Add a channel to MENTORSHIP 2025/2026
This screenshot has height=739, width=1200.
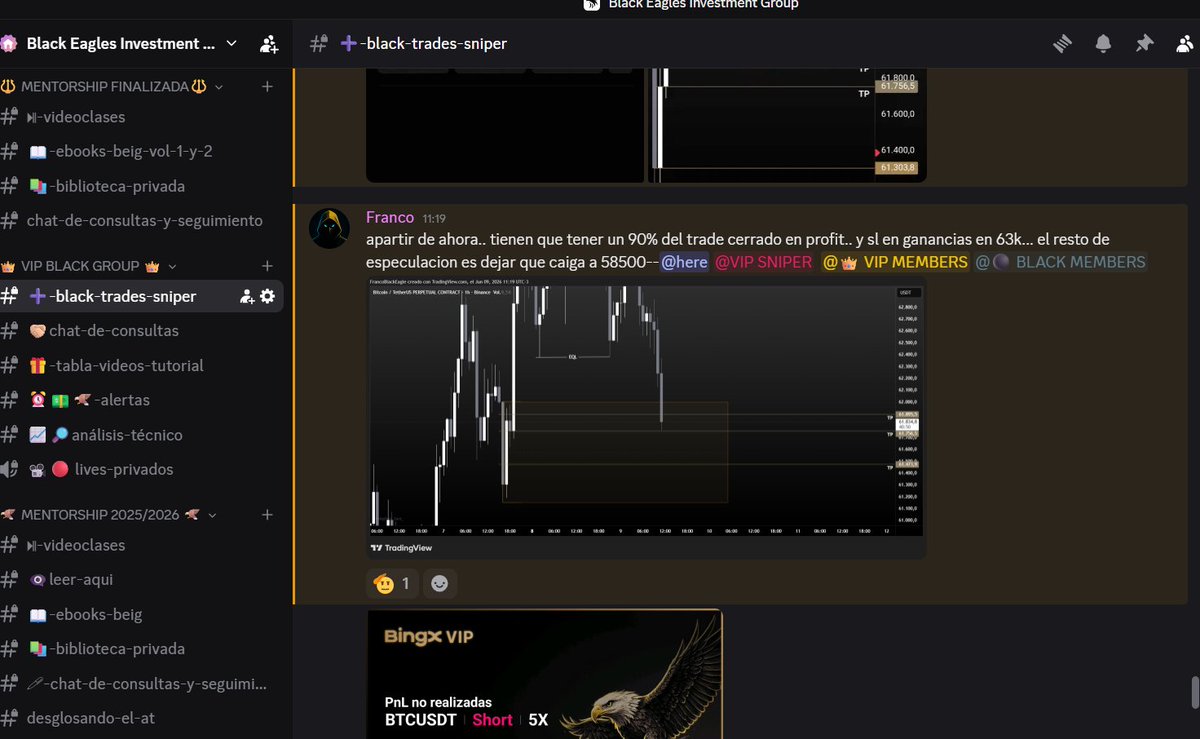click(267, 514)
